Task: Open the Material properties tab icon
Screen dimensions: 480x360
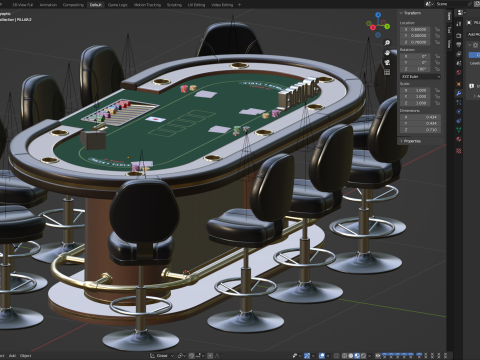Action: pos(459,139)
